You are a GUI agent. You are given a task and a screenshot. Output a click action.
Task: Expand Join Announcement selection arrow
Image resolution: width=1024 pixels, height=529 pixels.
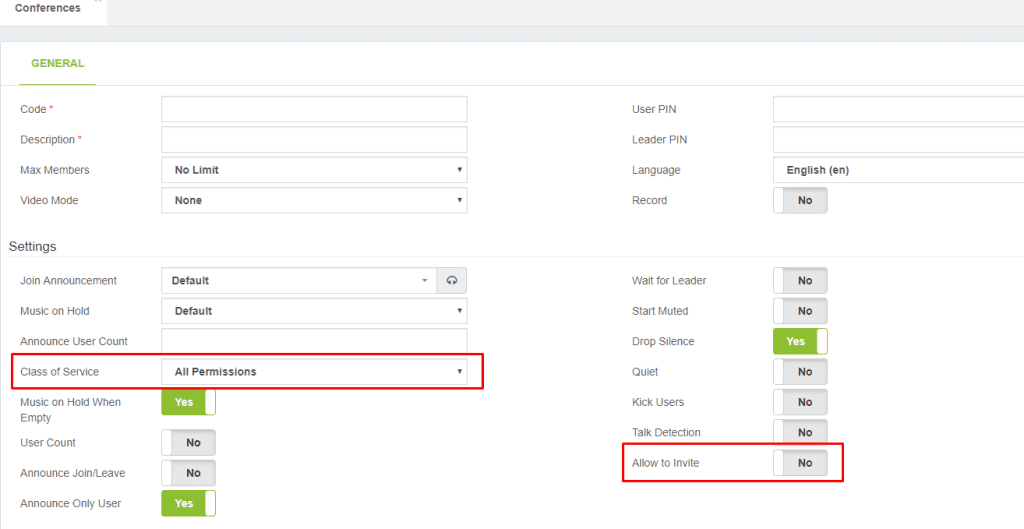tap(424, 281)
